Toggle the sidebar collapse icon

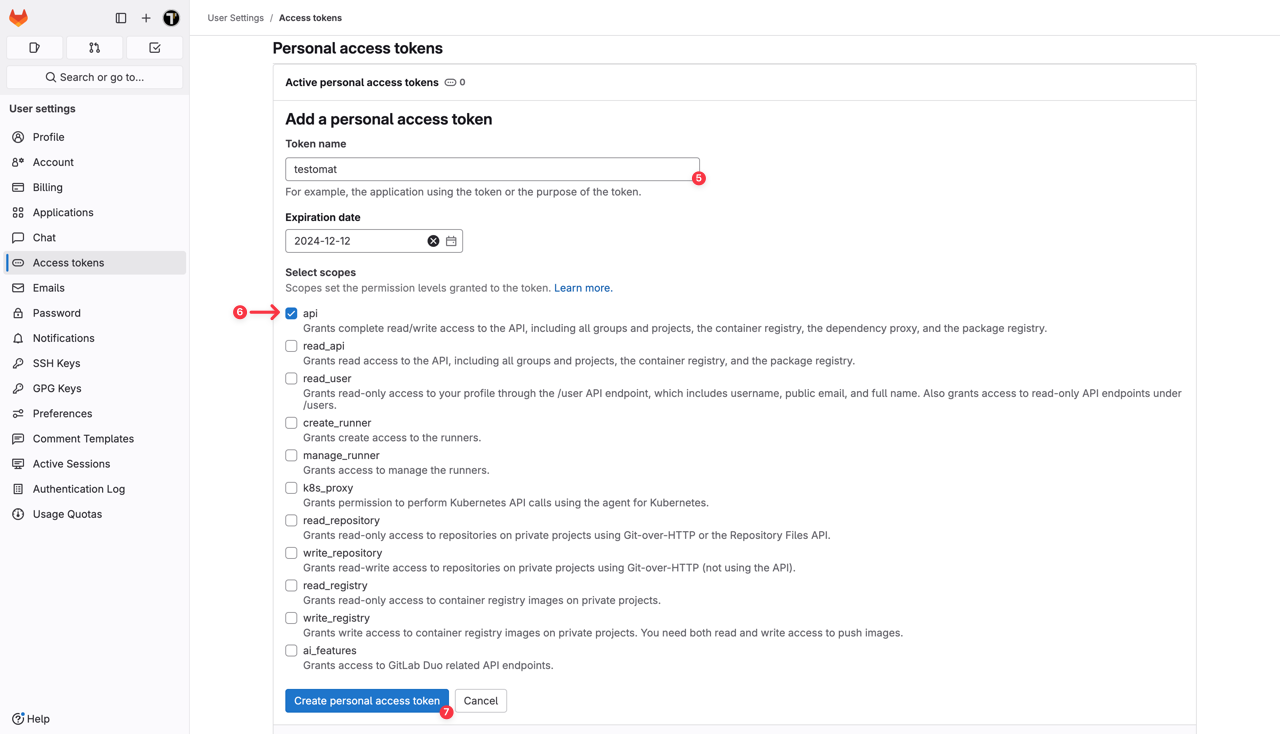point(120,17)
